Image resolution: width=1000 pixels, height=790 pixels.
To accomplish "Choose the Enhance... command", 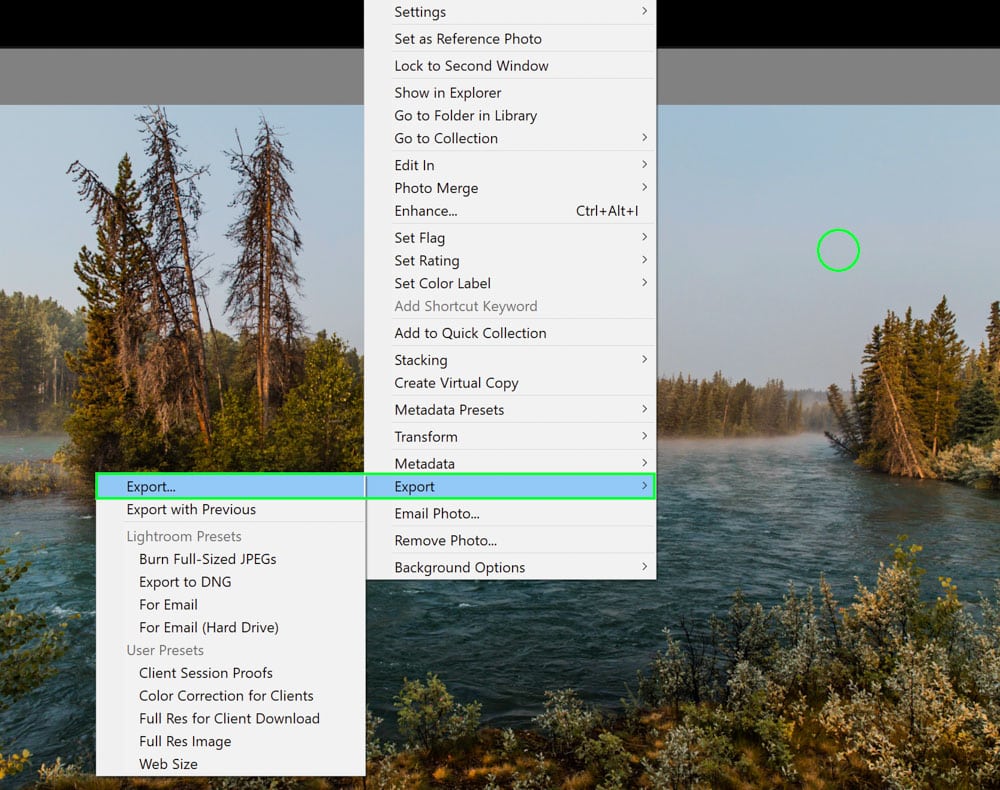I will [x=510, y=211].
